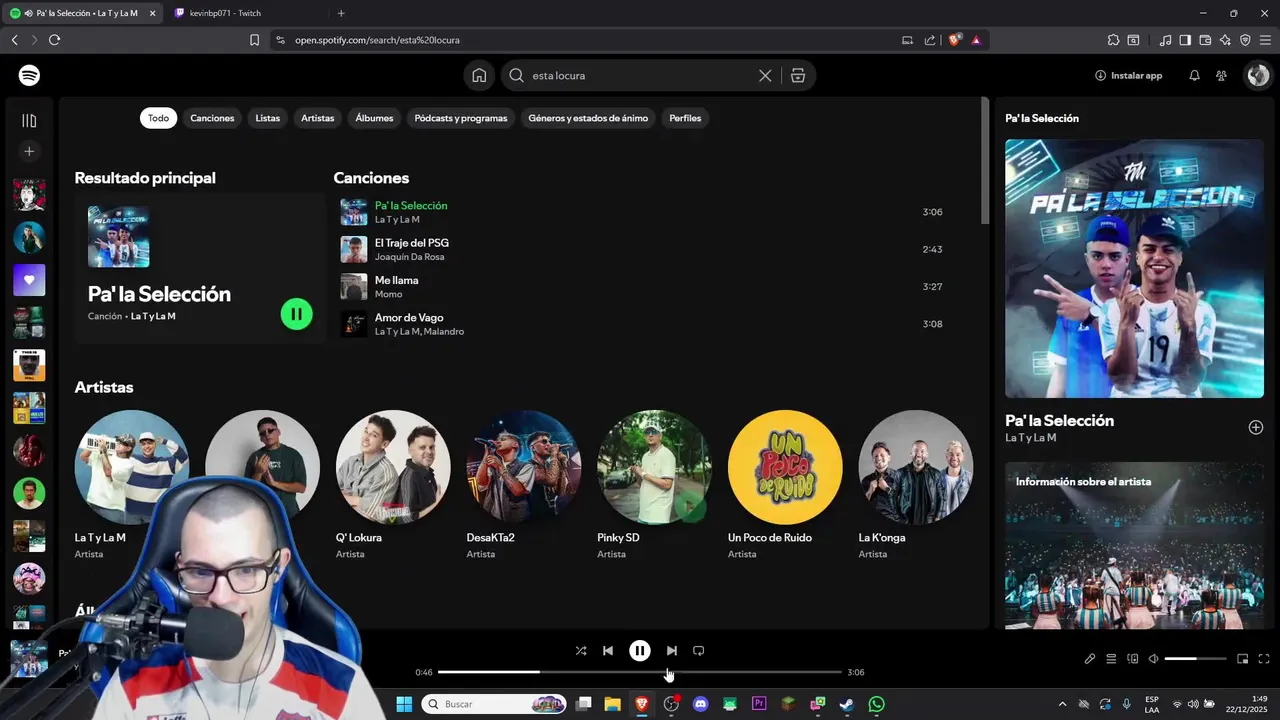1280x720 pixels.
Task: Open friend activity icon
Action: click(x=1221, y=76)
